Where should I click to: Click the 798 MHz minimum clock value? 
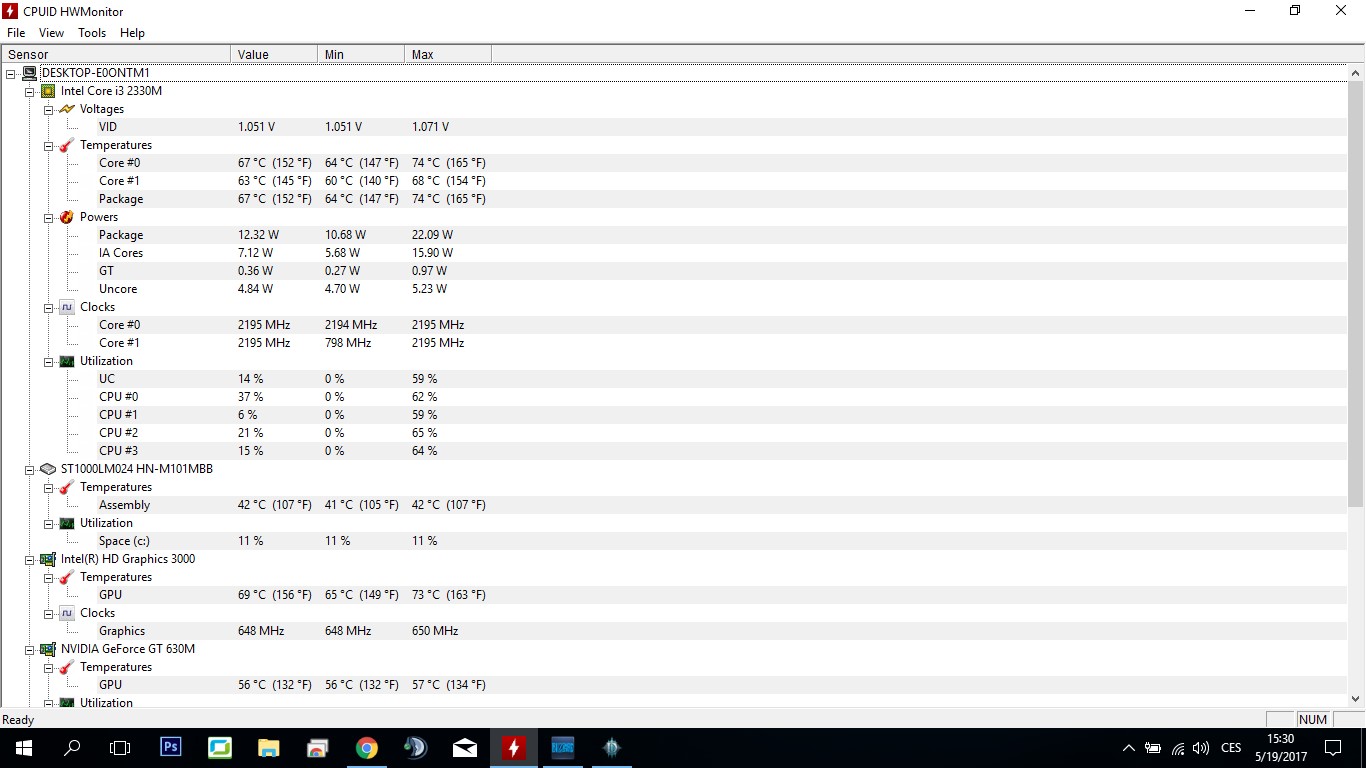pos(348,343)
